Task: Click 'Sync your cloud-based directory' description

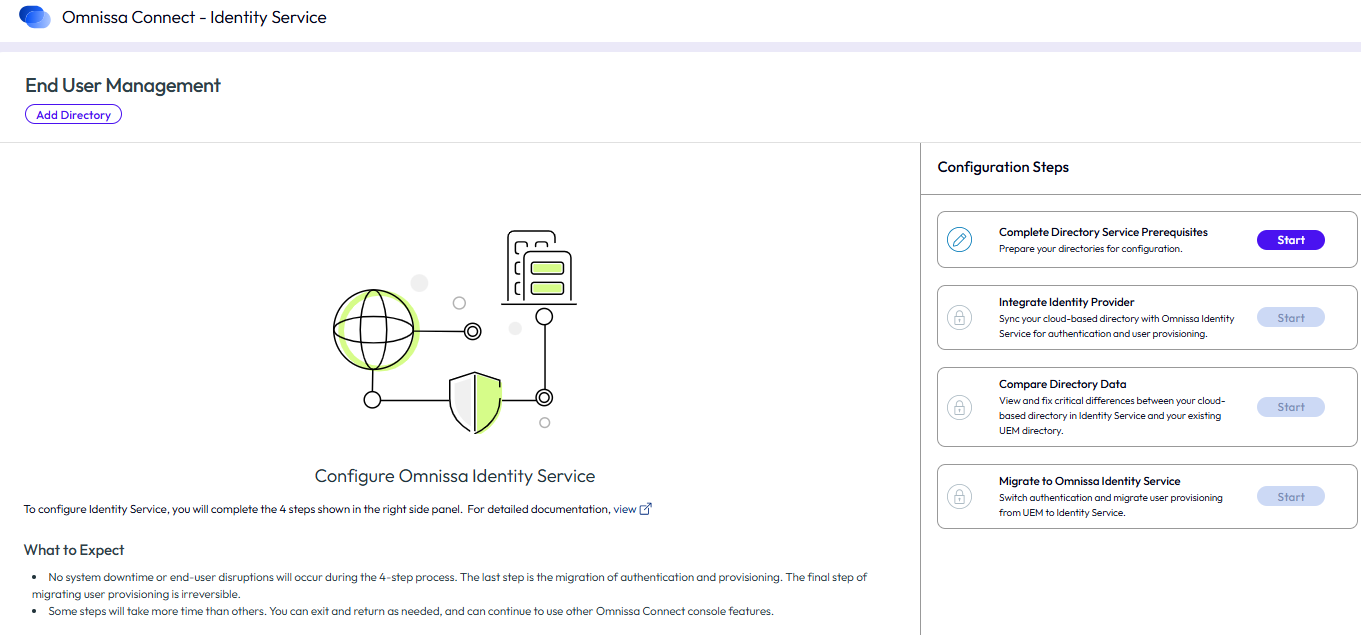Action: tap(1116, 326)
